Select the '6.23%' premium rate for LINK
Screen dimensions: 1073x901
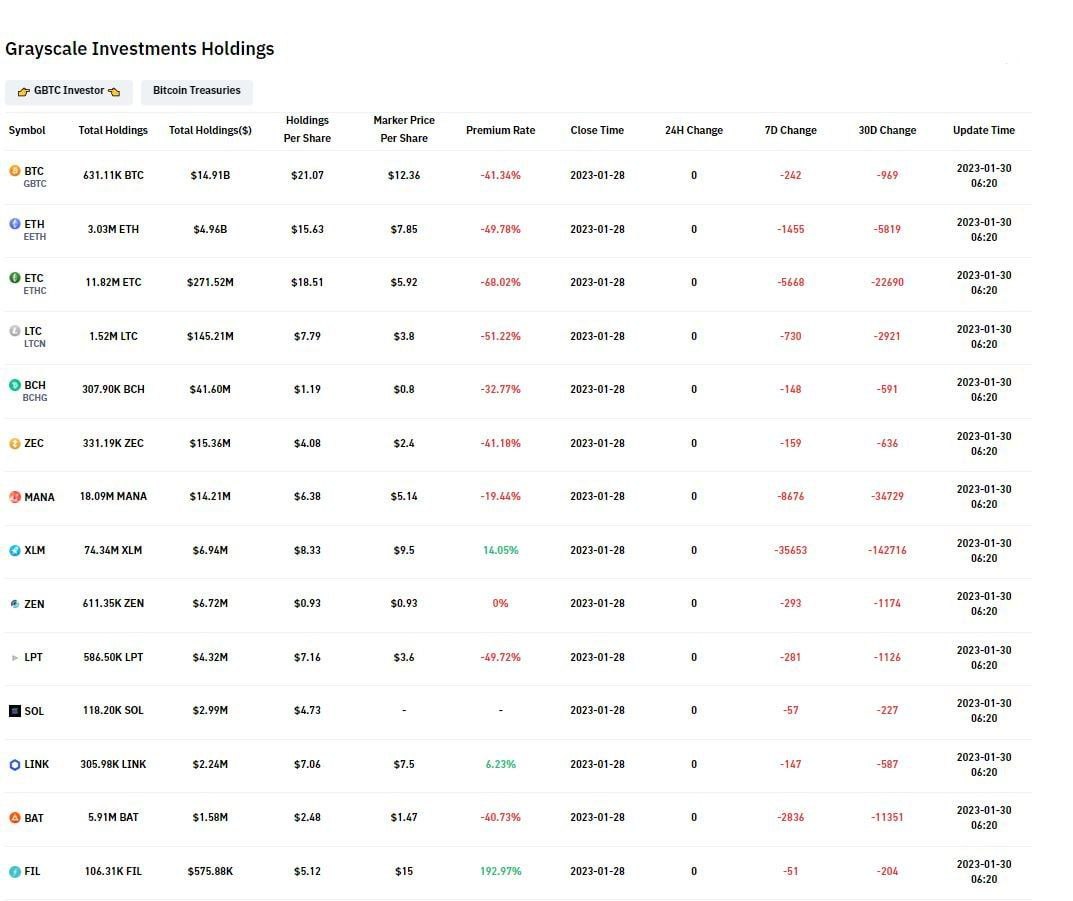pos(500,764)
